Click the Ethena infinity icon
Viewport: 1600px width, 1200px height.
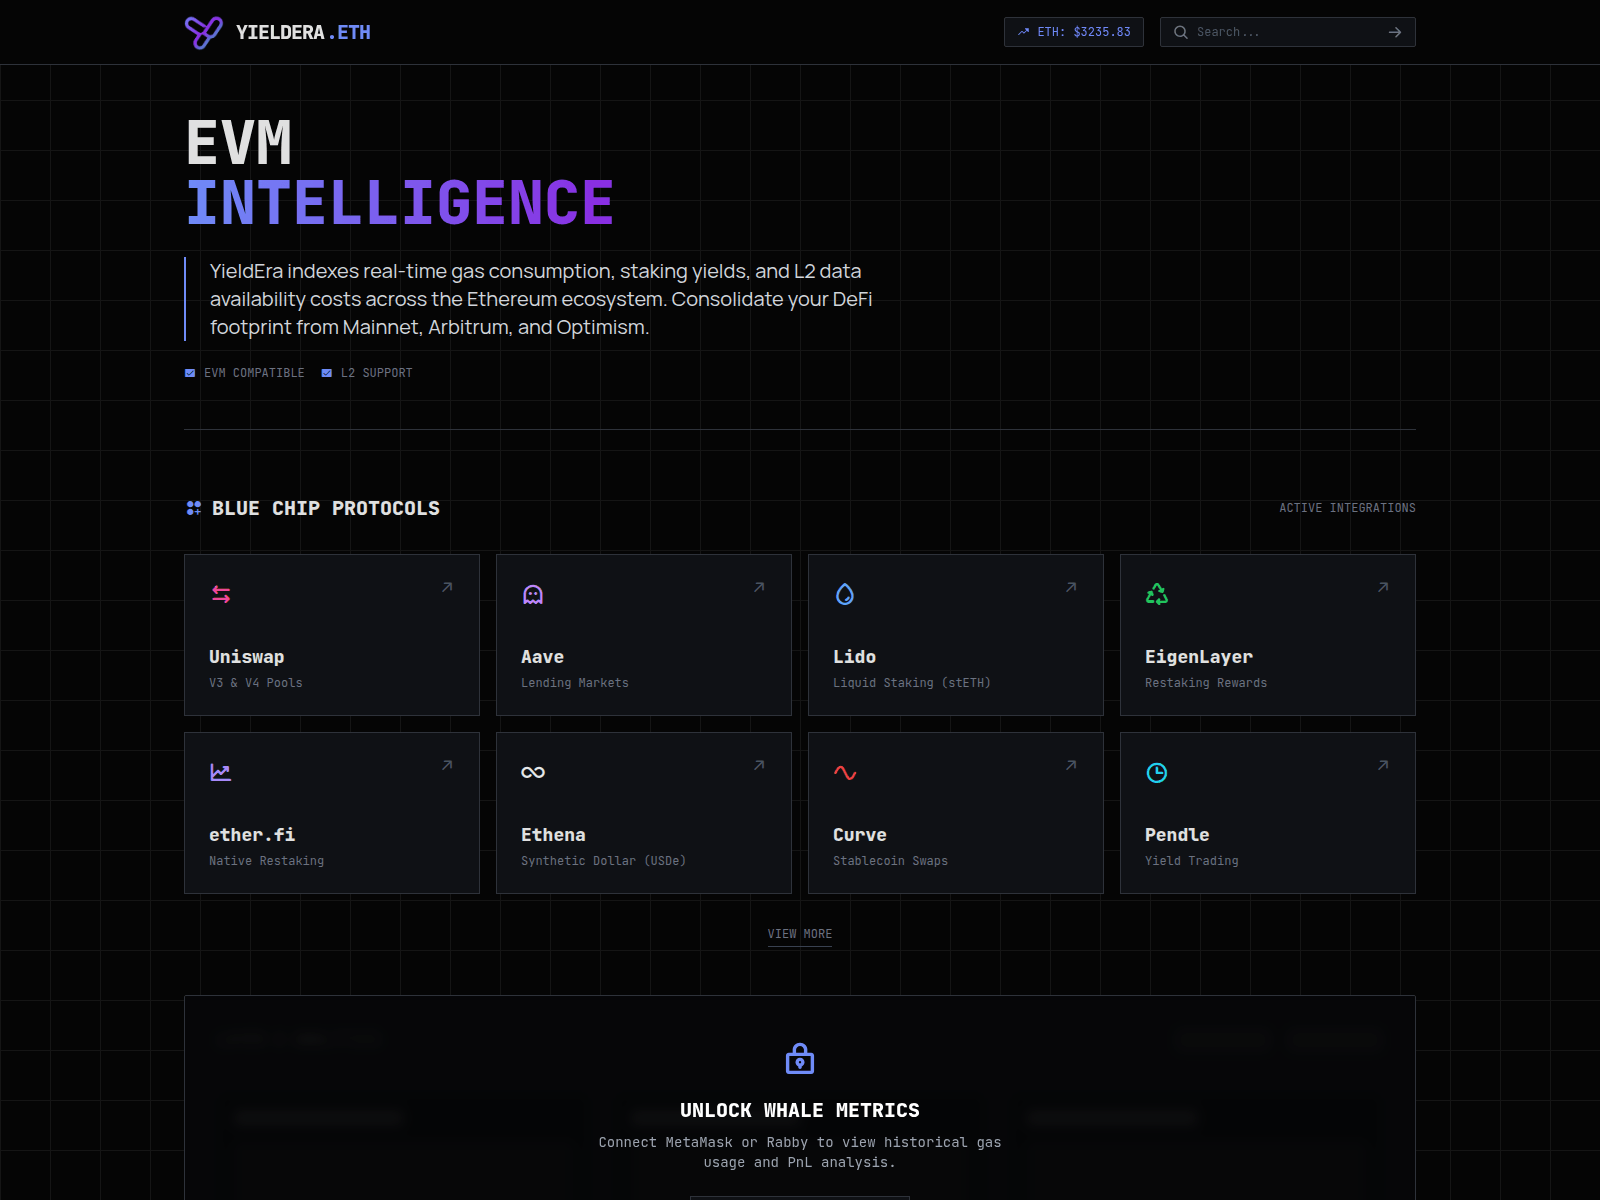coord(533,772)
